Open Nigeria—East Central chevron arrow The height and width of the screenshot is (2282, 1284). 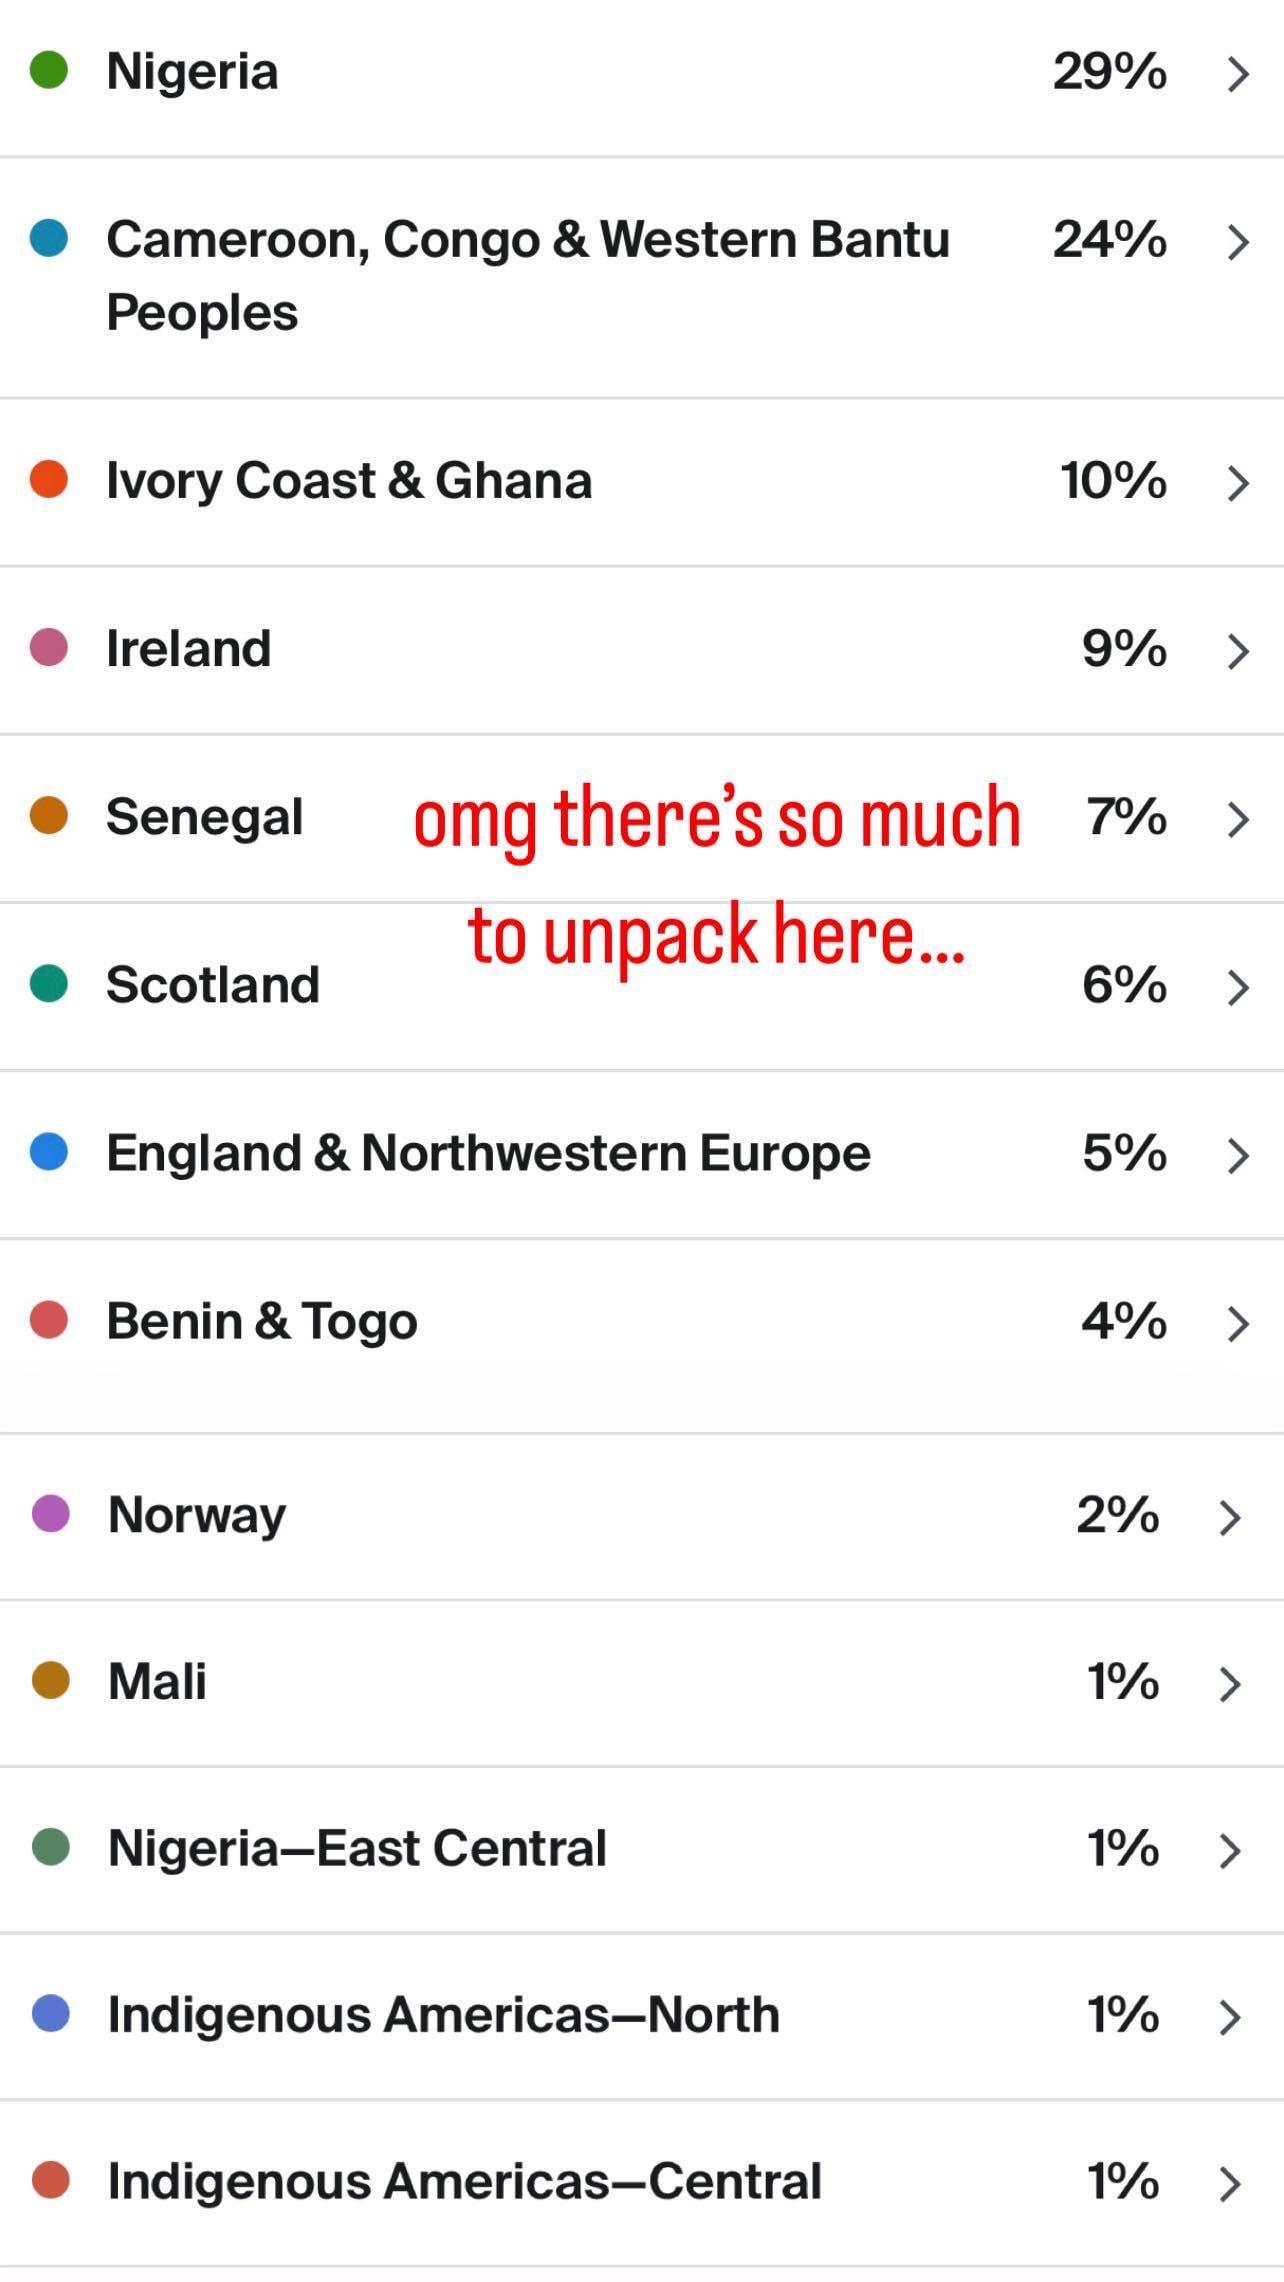tap(1231, 1851)
